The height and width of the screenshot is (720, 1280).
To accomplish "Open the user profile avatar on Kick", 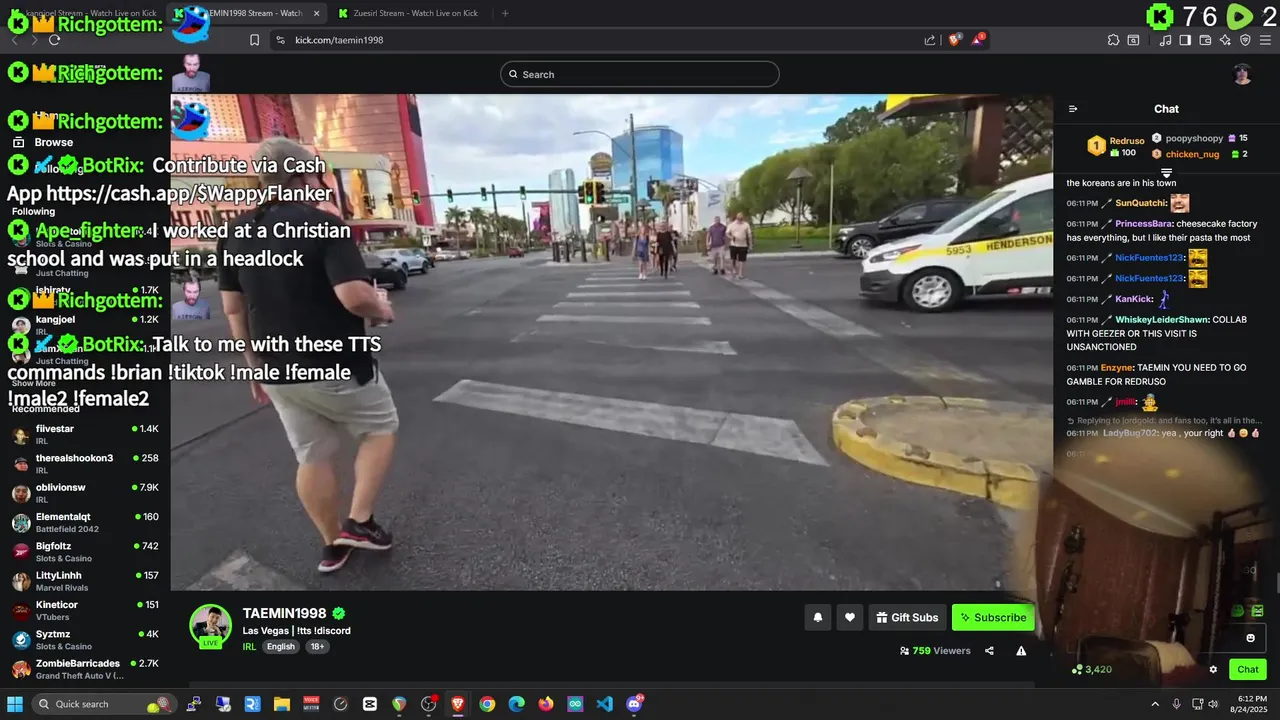I will click(x=1242, y=74).
